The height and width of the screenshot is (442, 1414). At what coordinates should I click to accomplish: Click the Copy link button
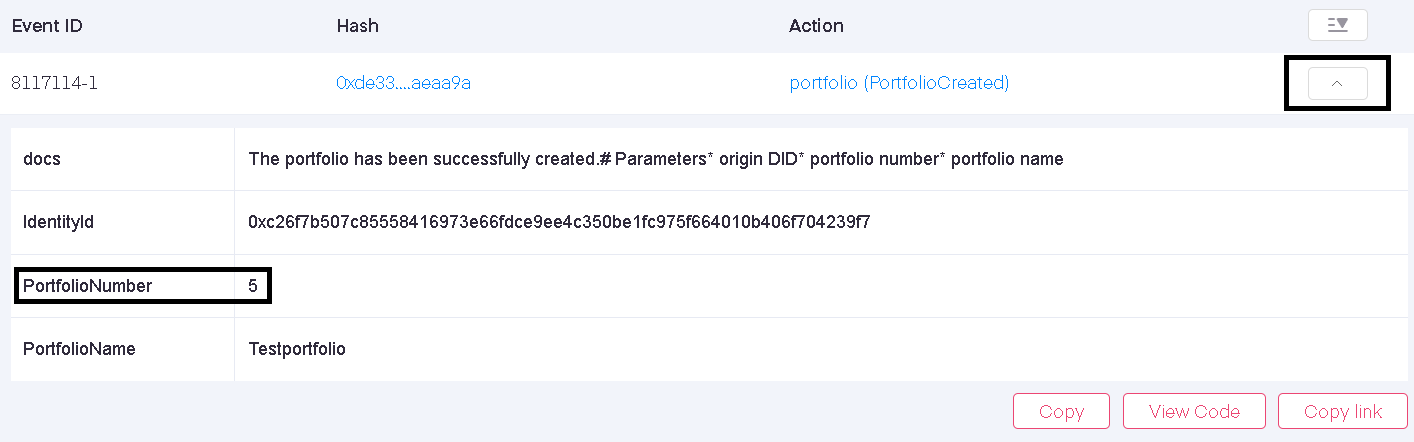[x=1343, y=411]
